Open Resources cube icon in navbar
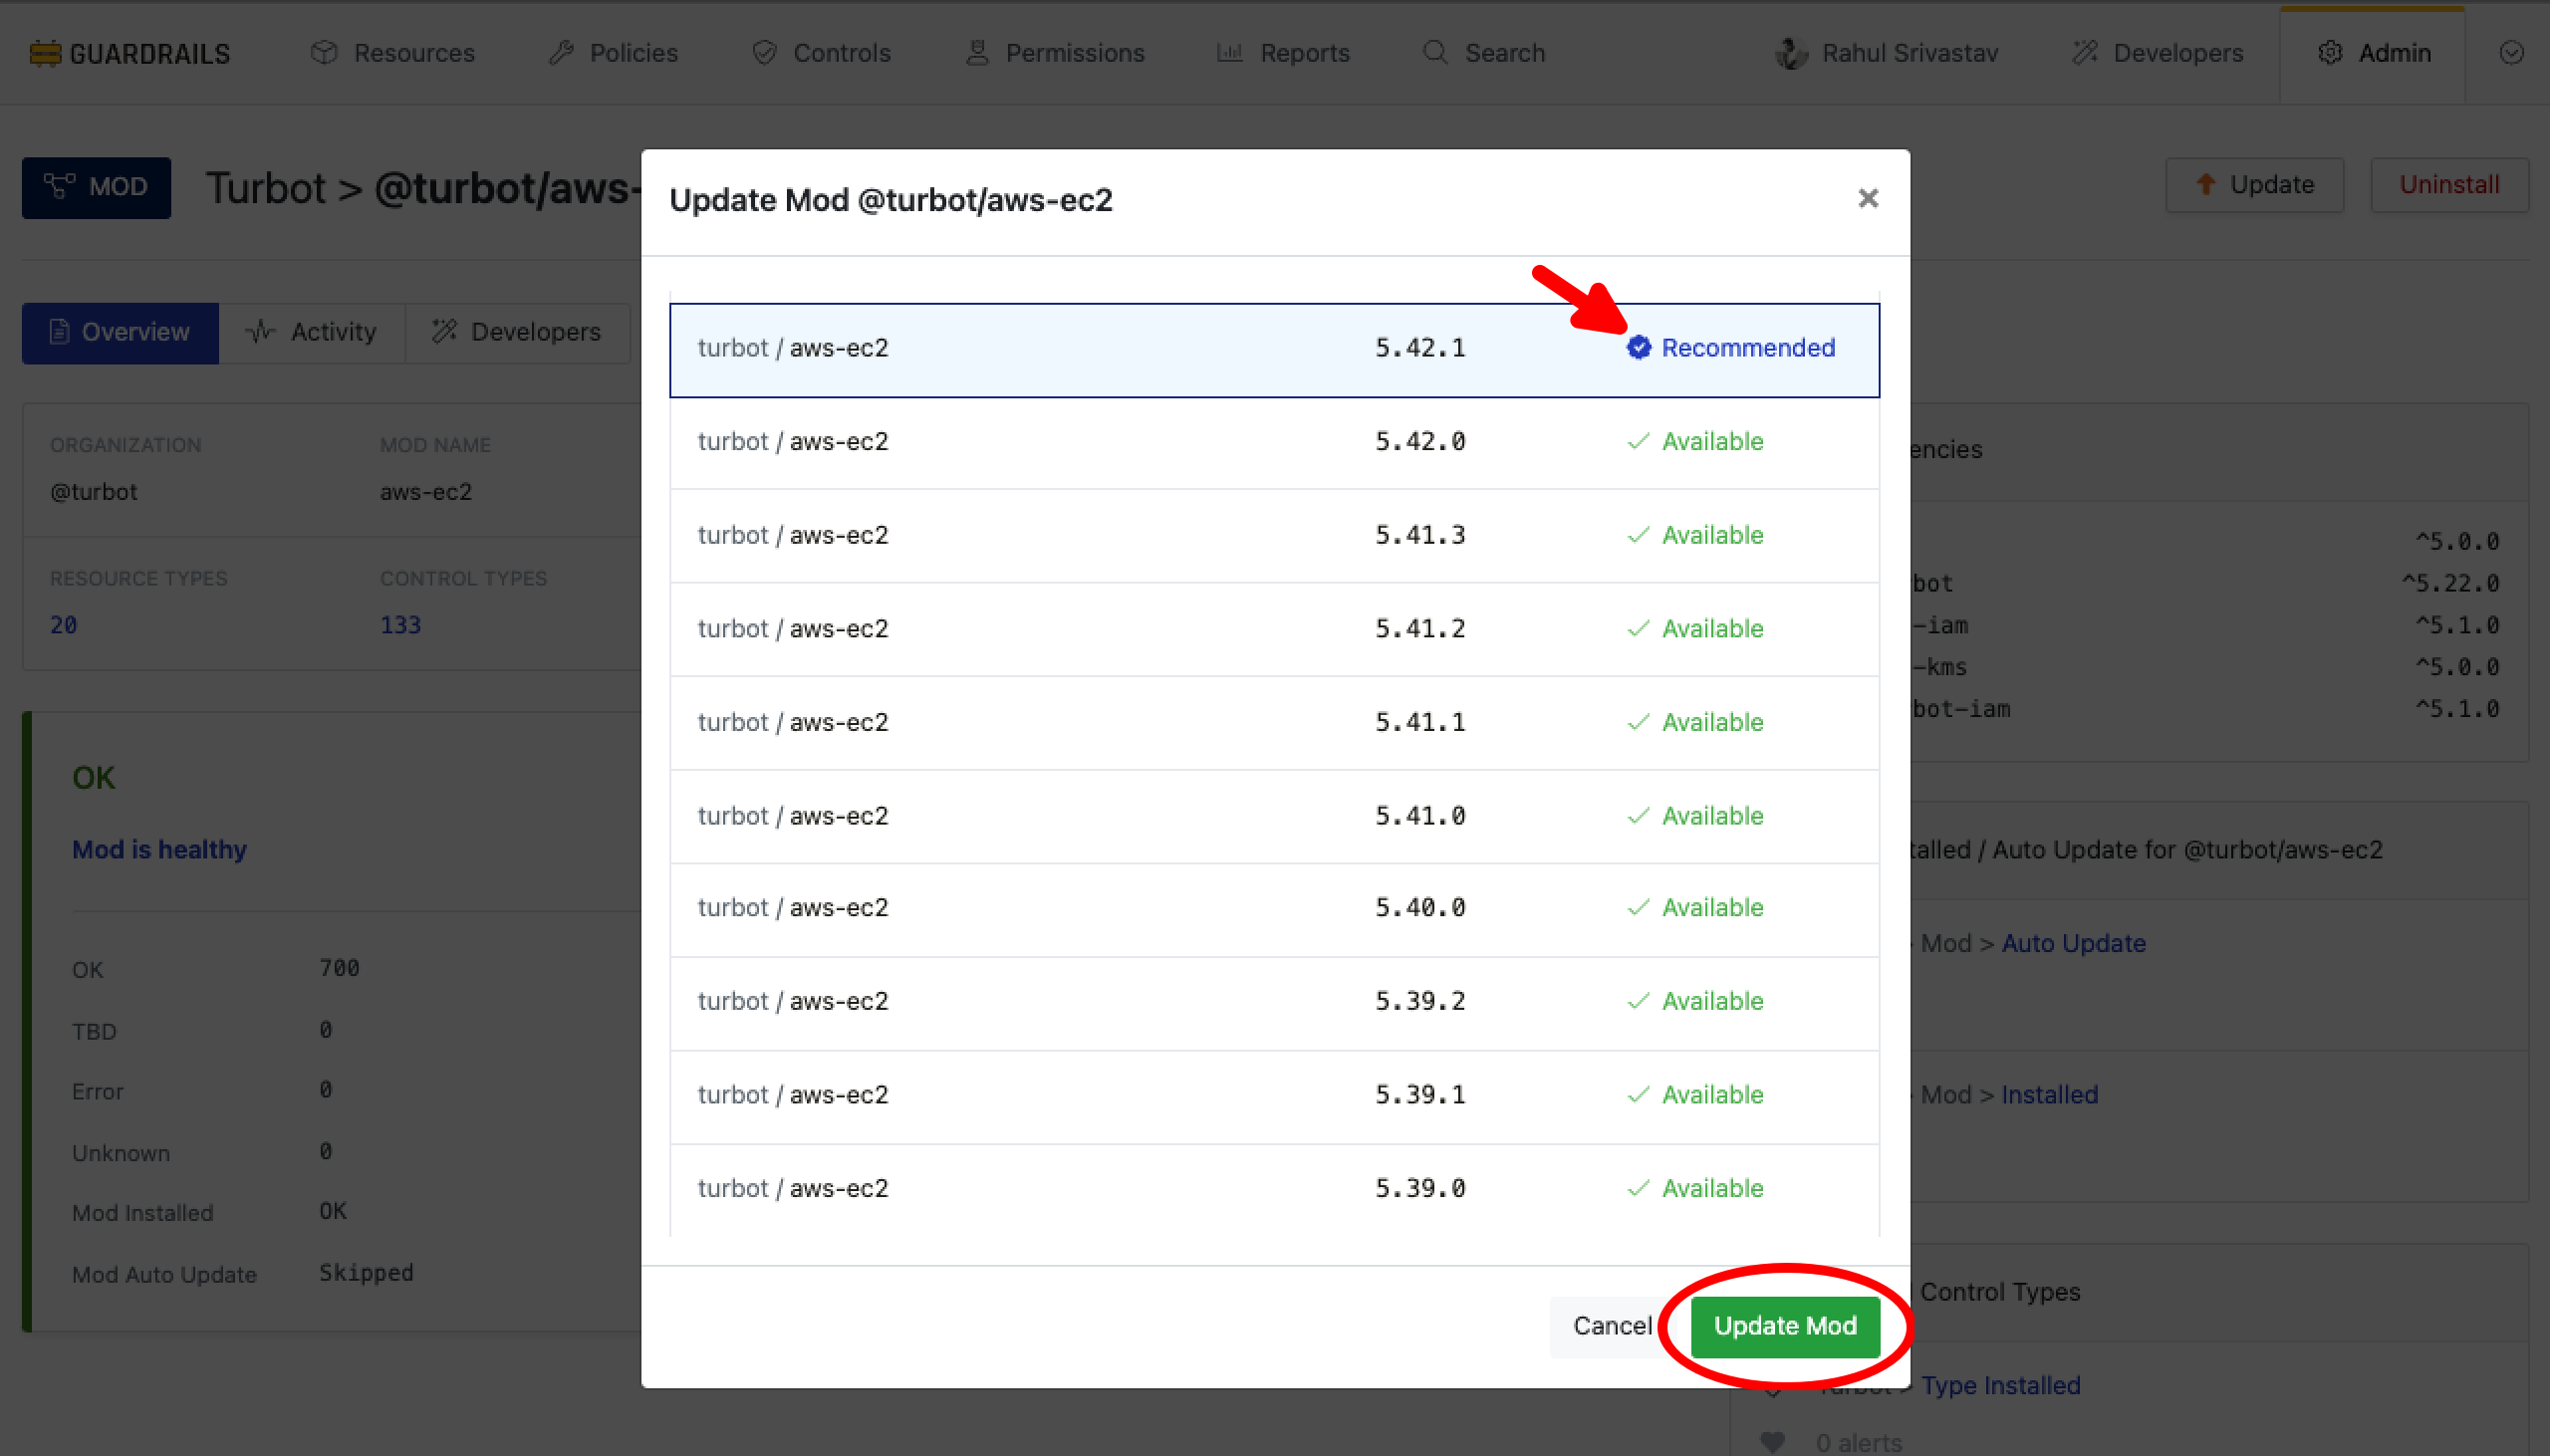This screenshot has width=2550, height=1456. pos(324,53)
